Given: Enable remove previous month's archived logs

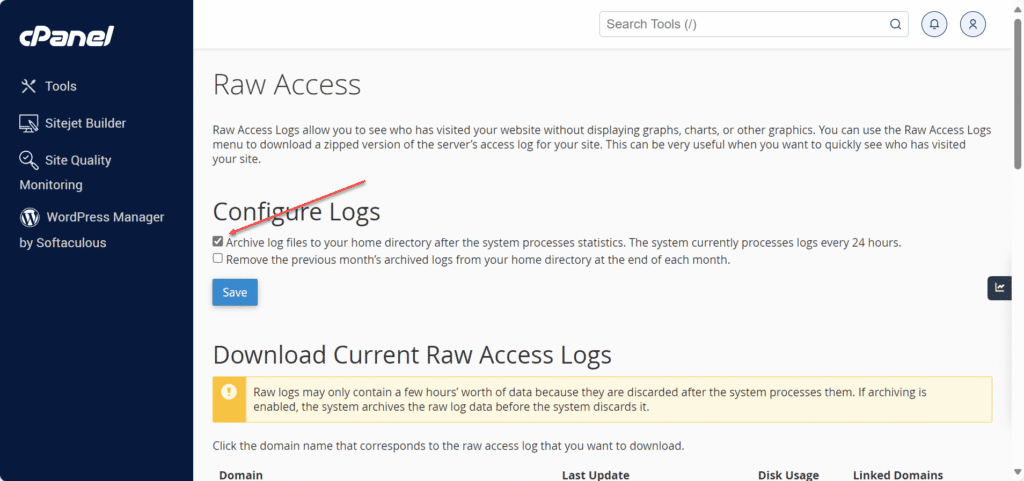Looking at the screenshot, I should coord(218,259).
